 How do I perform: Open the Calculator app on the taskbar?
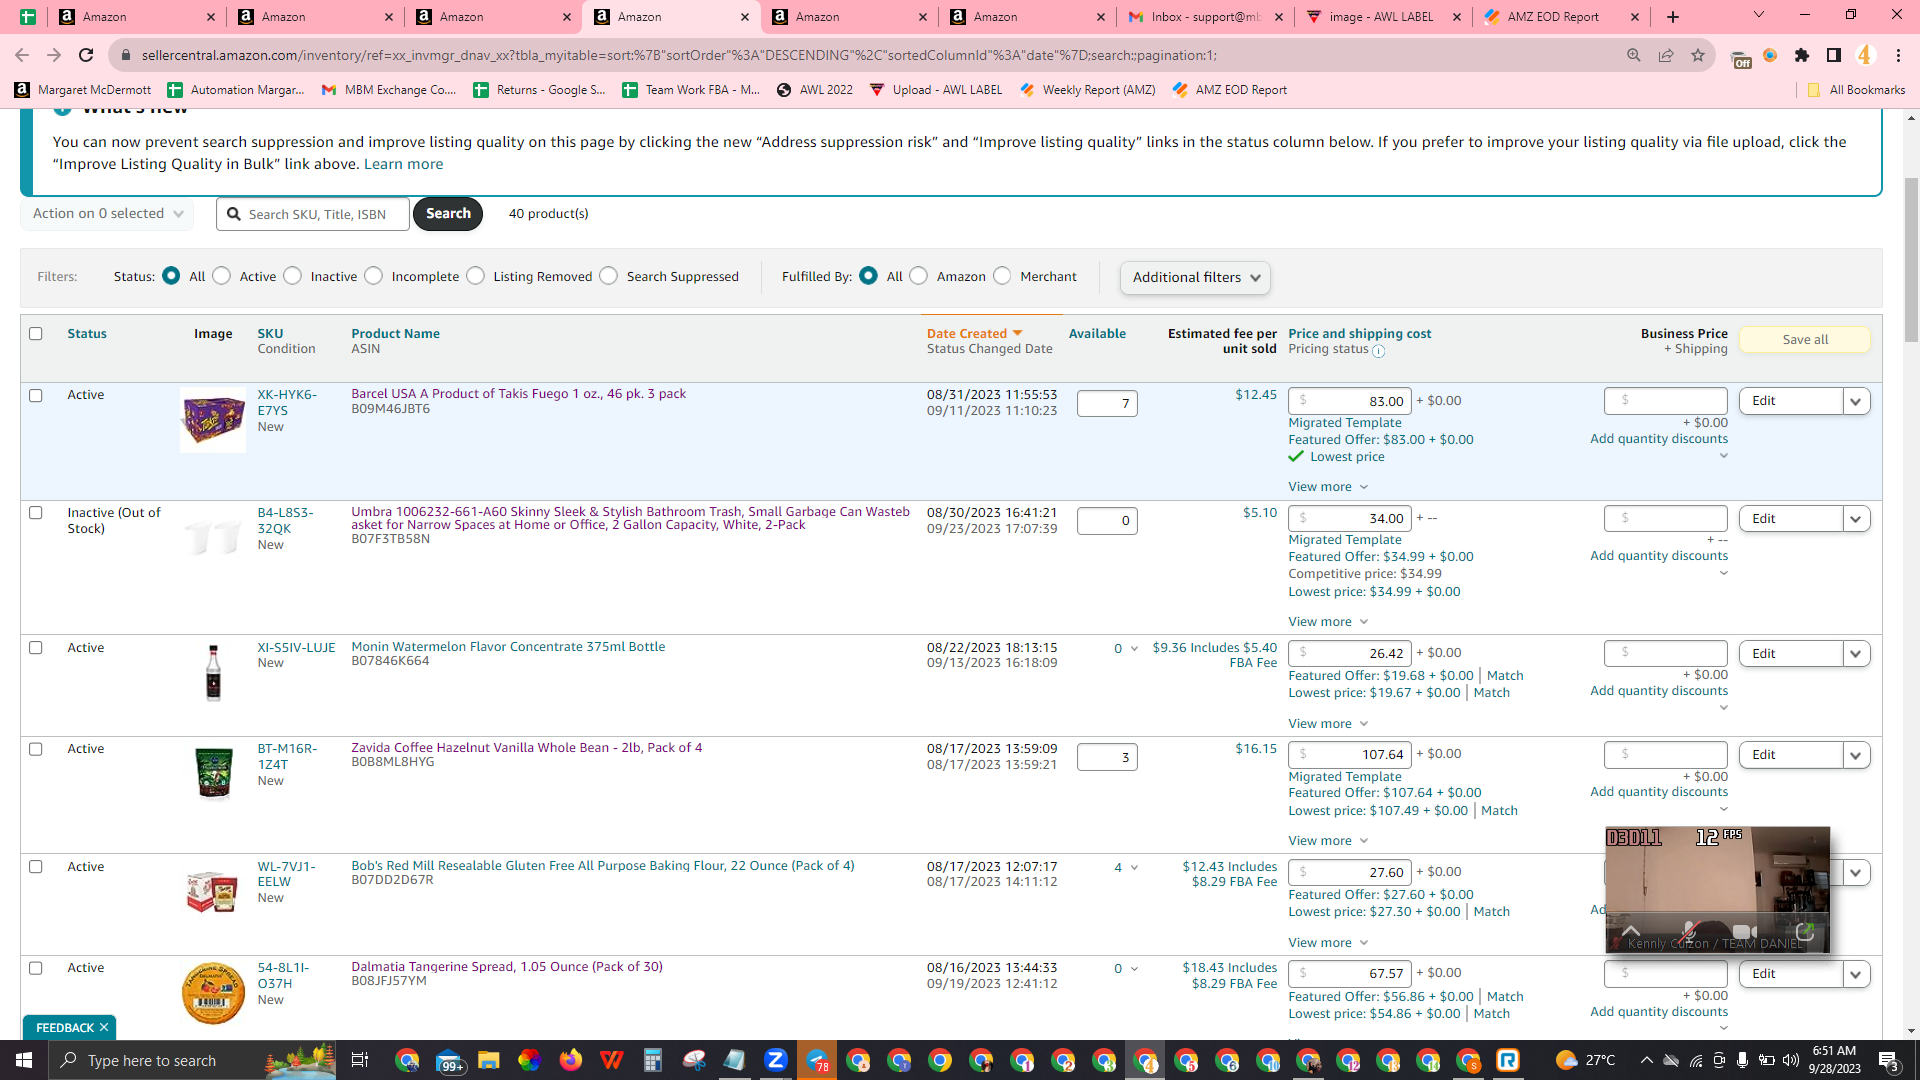[652, 1060]
